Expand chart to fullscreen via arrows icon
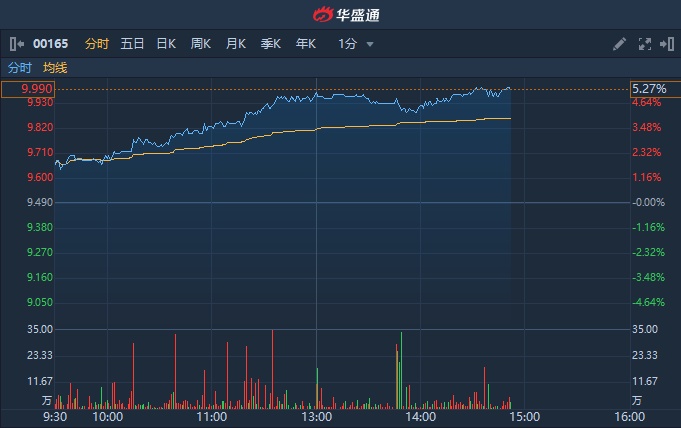Screen dimensions: 681x428 coord(644,44)
